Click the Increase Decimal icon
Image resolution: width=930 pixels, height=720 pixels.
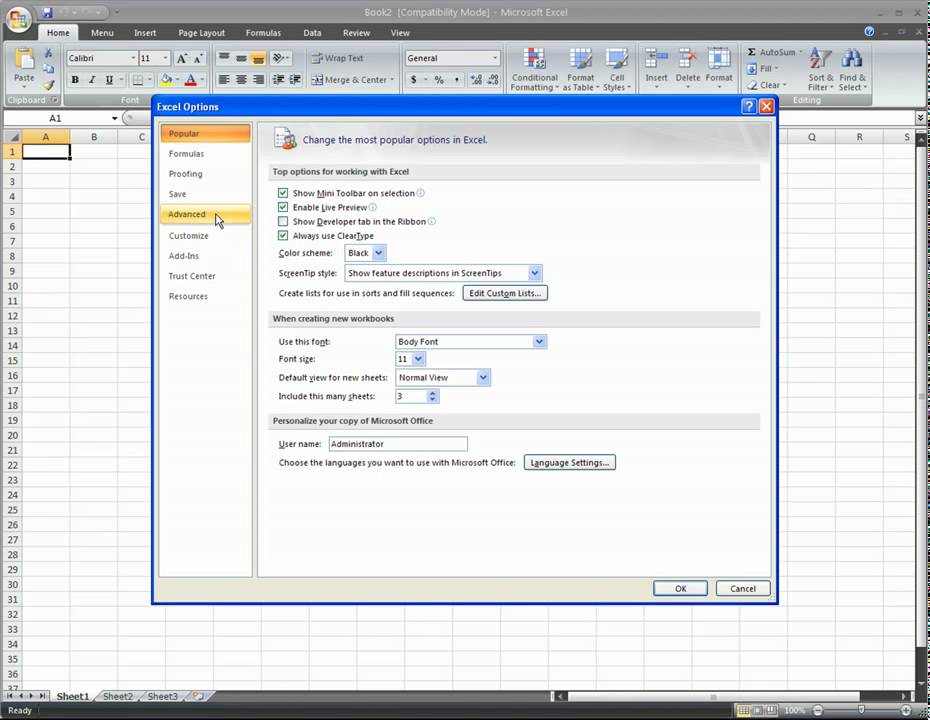476,79
